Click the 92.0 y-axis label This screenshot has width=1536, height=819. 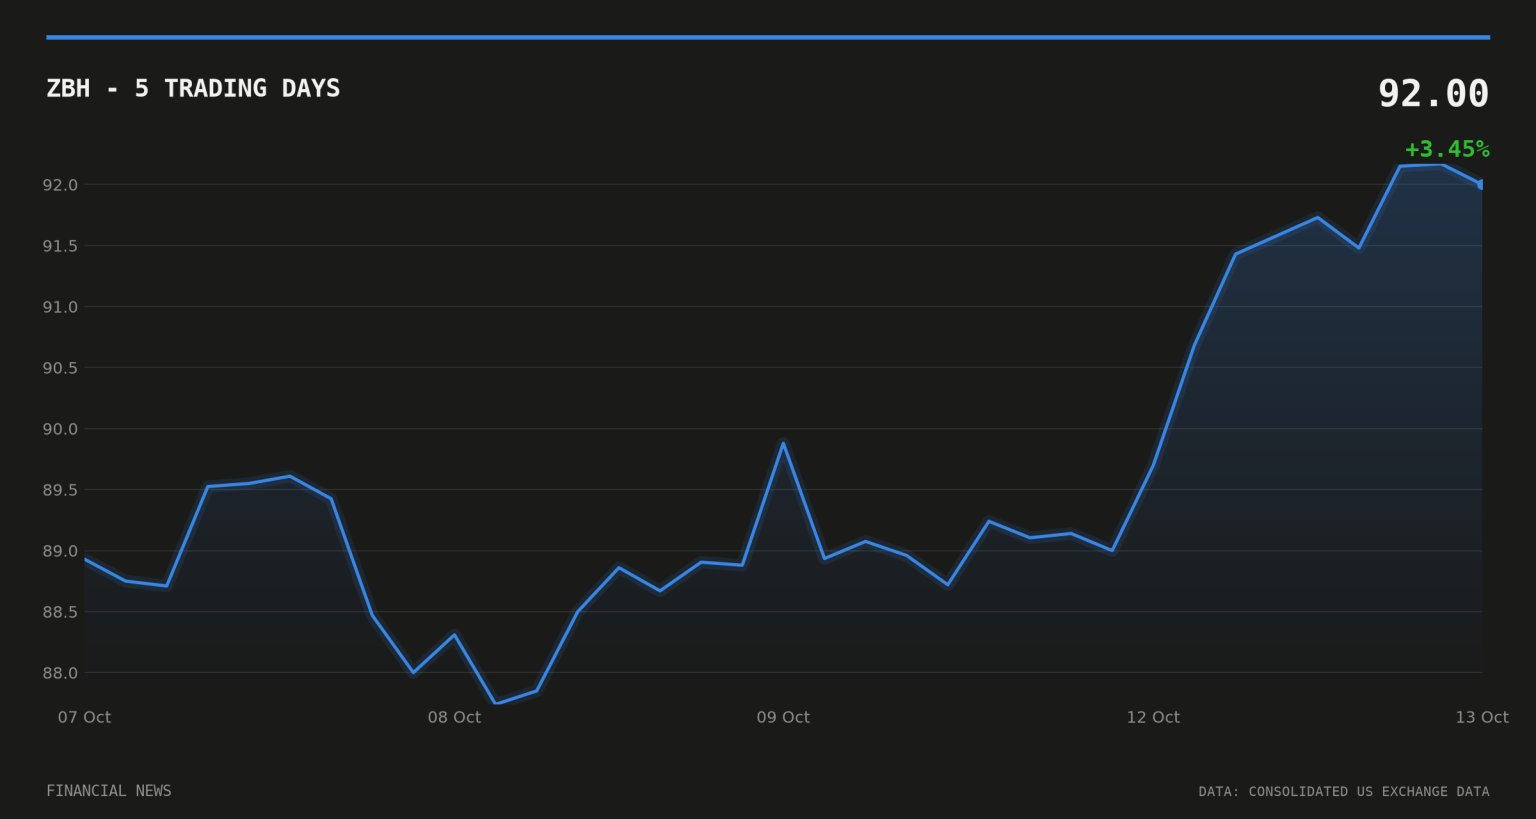(60, 185)
